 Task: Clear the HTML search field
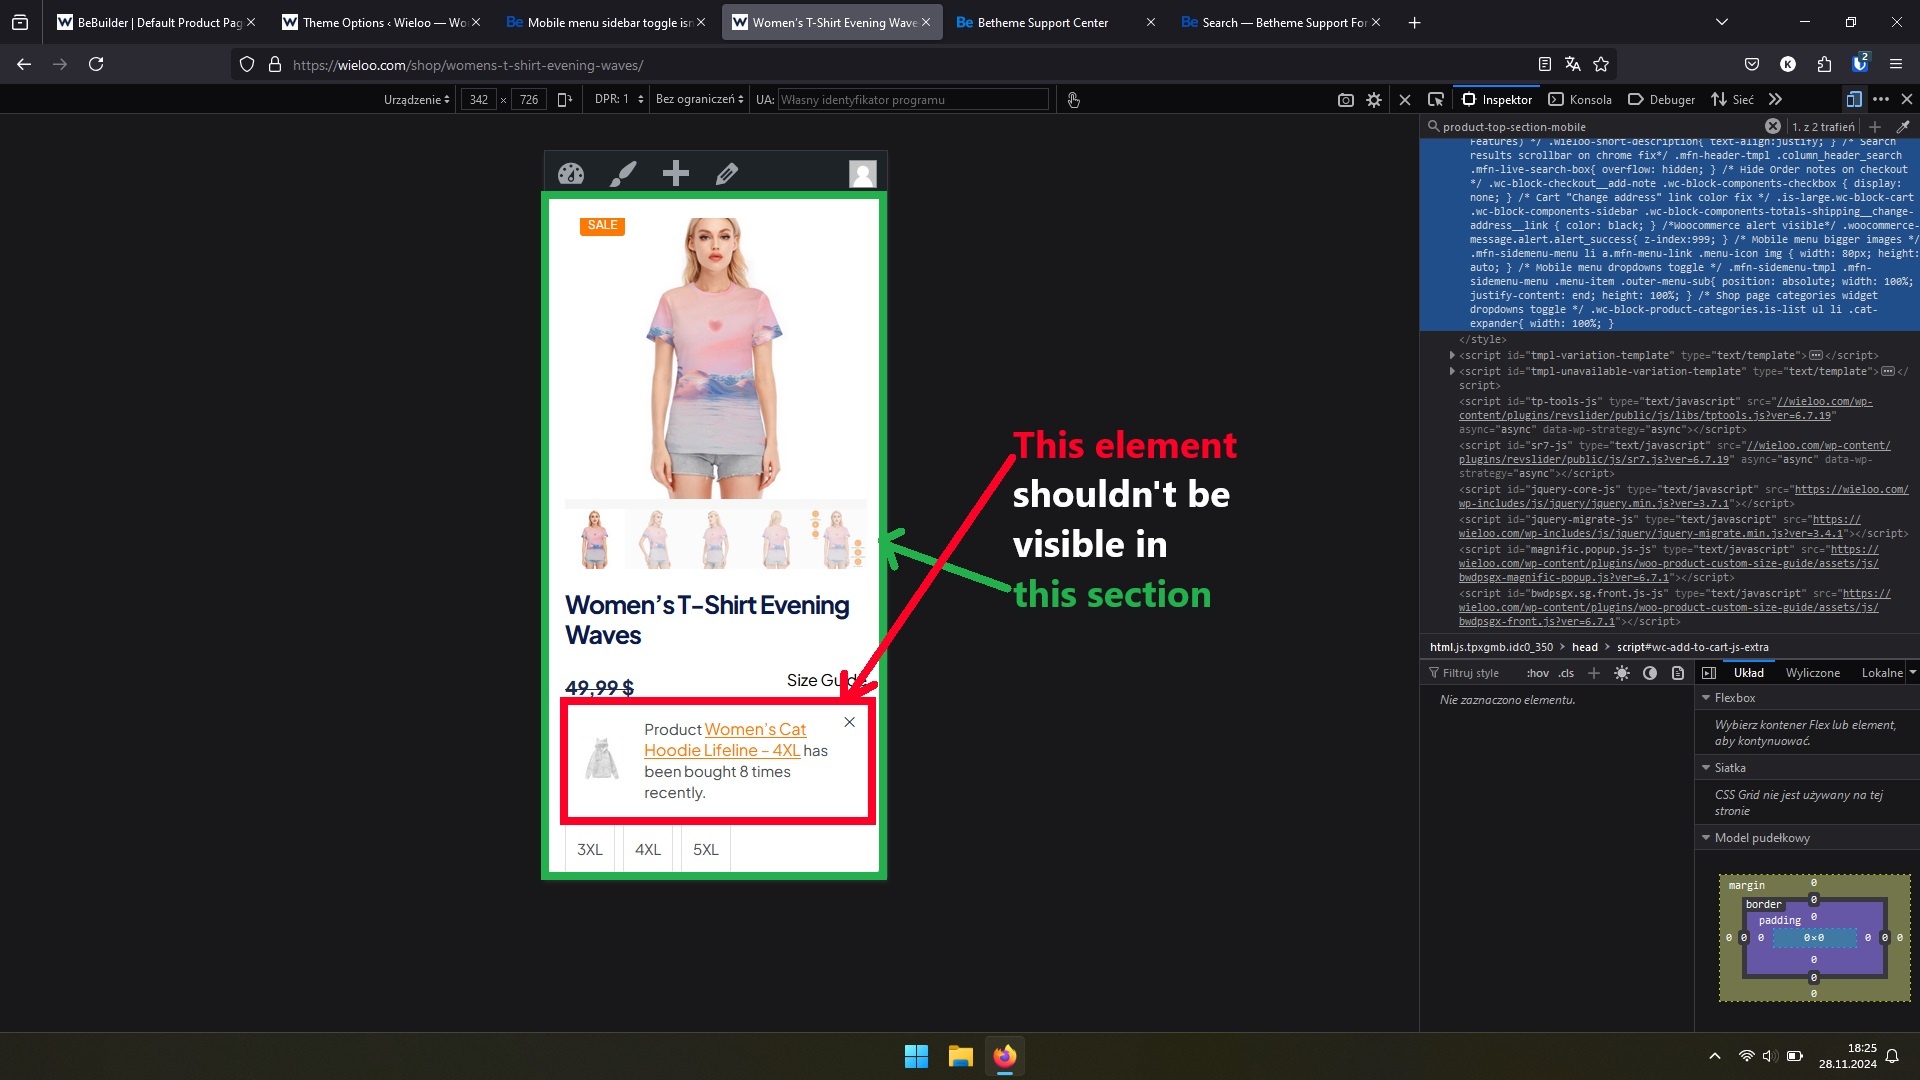tap(1772, 126)
